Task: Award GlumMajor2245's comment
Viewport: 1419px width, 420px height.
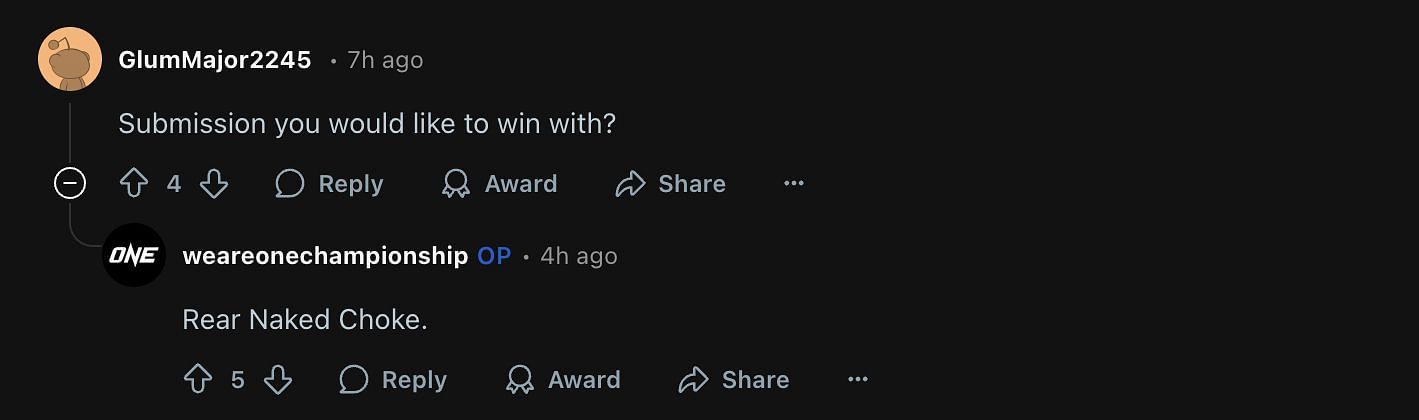Action: (500, 184)
